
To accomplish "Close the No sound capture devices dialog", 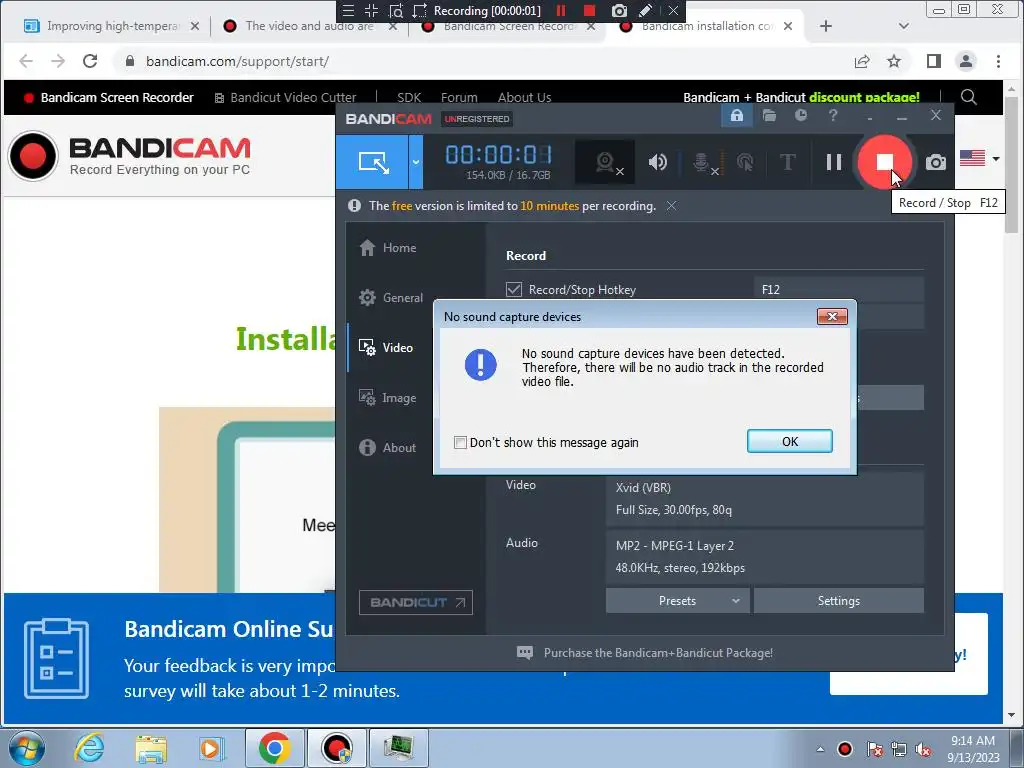I will point(832,317).
